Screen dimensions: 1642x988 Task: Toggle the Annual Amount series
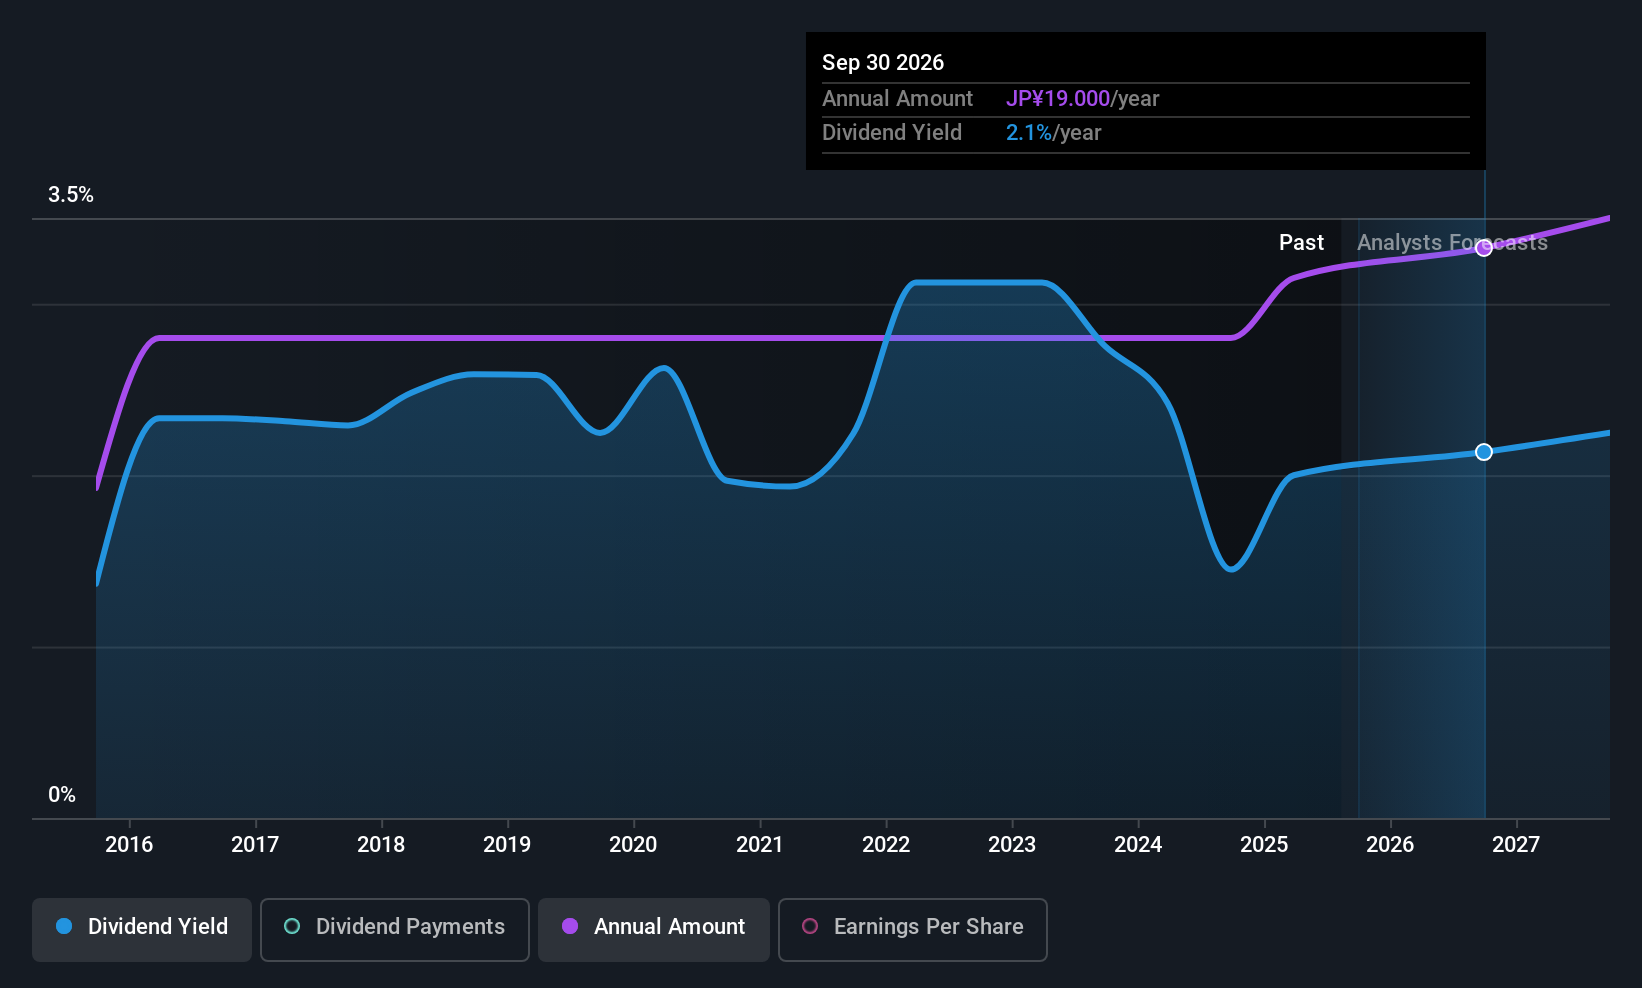coord(654,929)
